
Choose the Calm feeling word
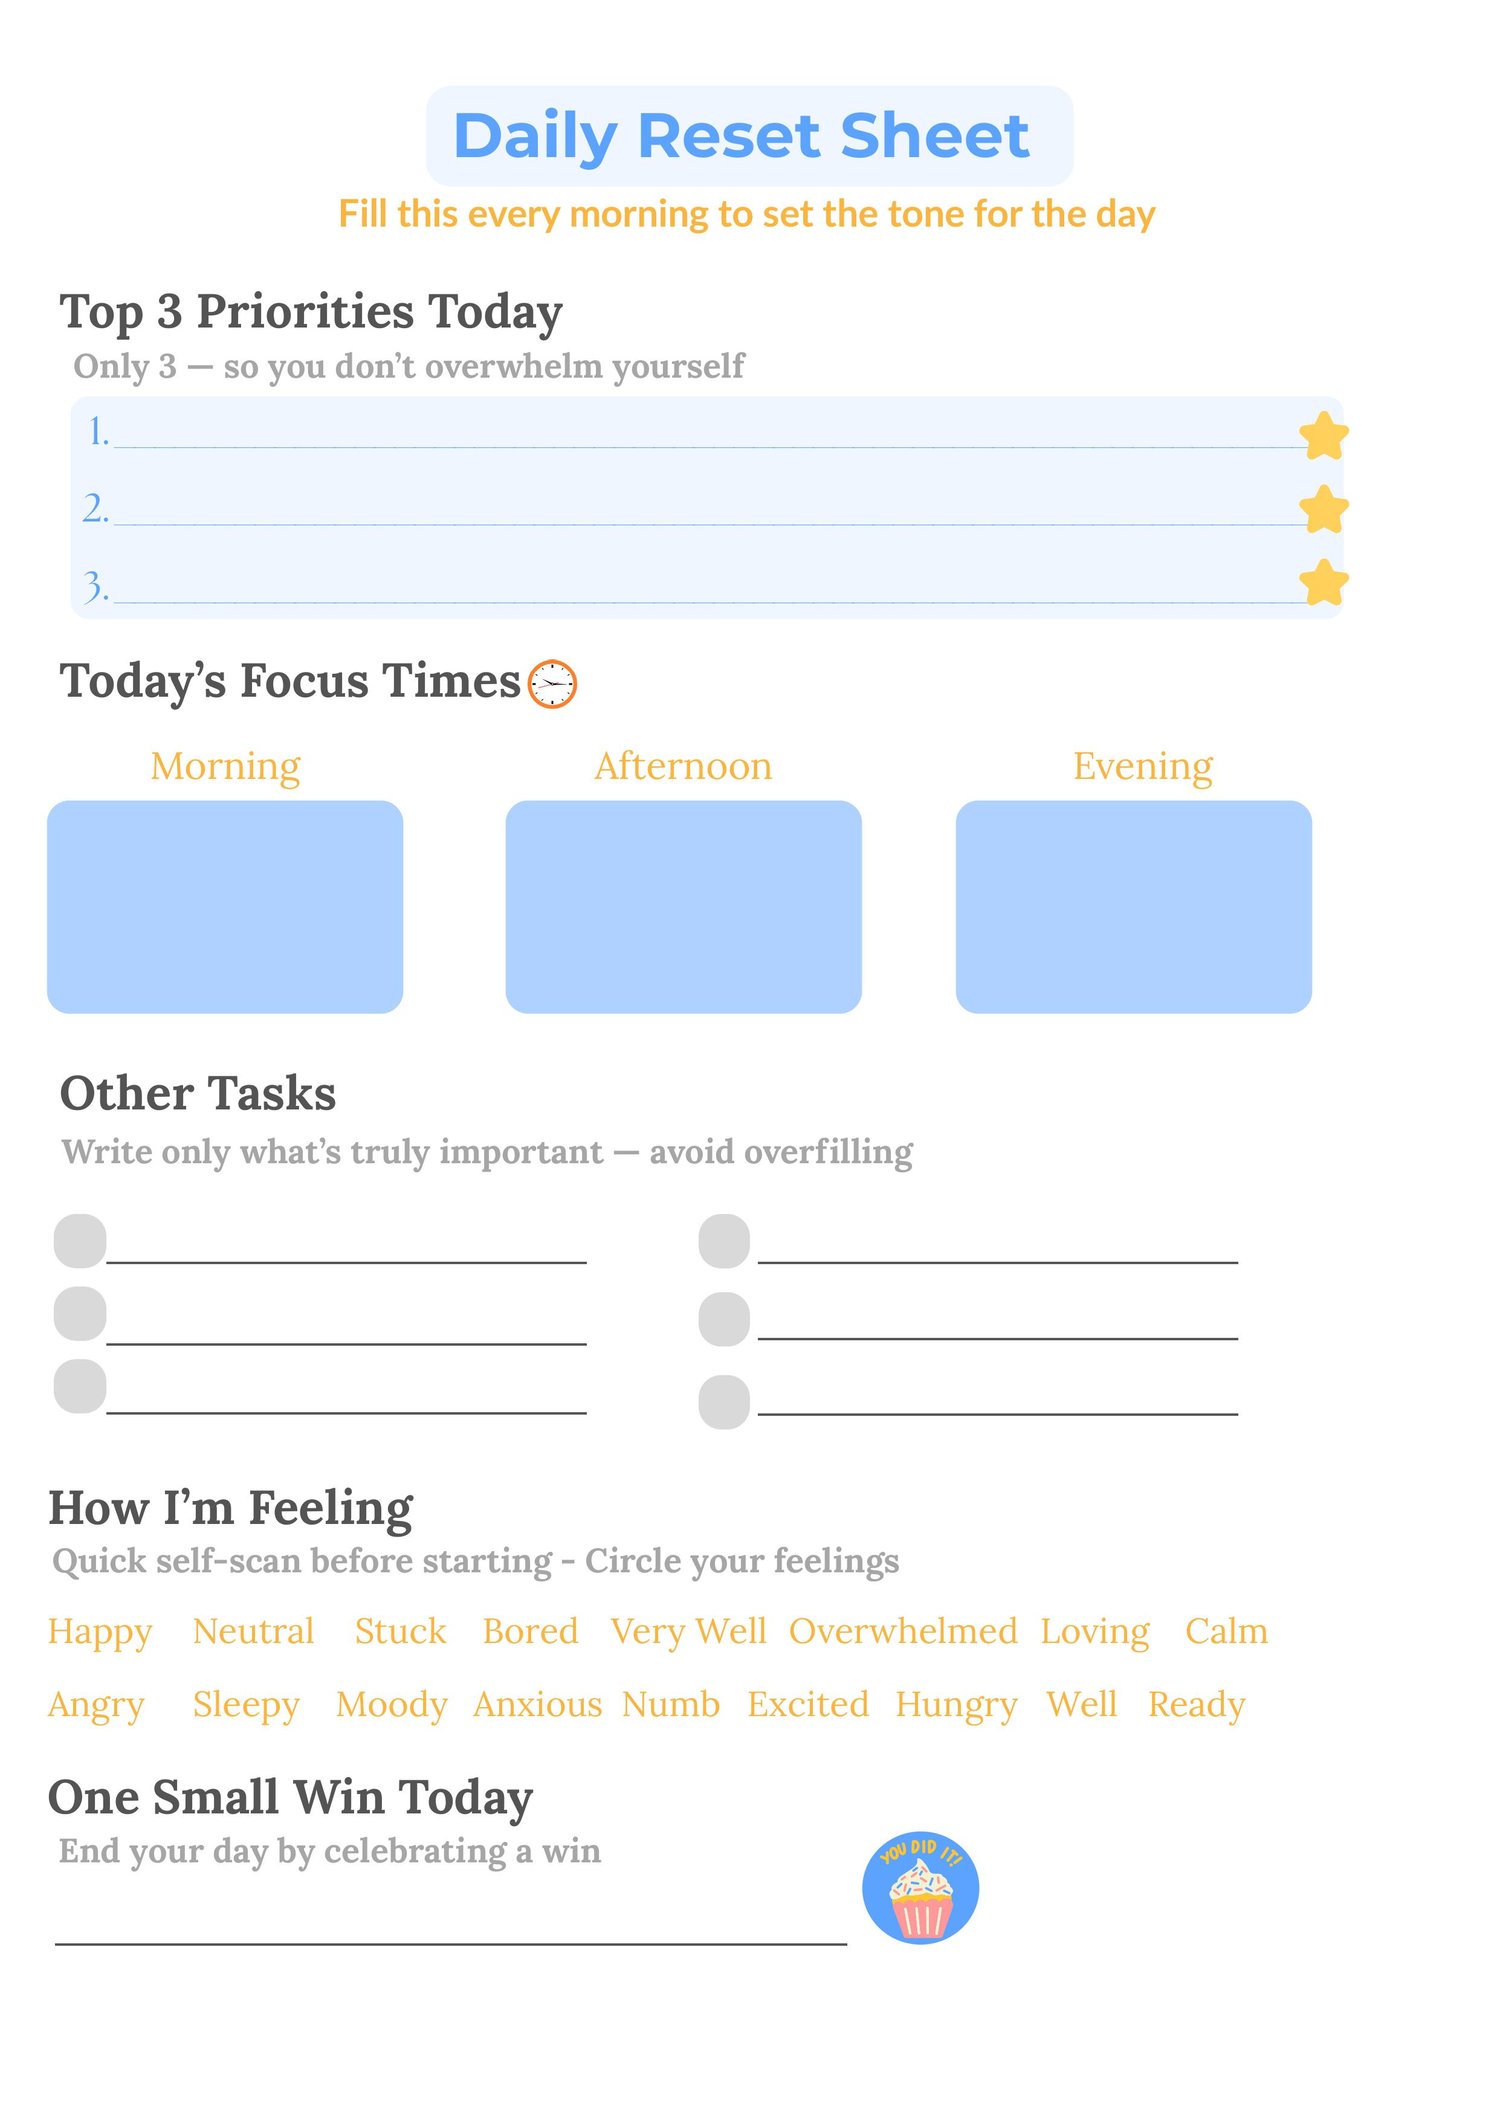tap(1227, 1631)
